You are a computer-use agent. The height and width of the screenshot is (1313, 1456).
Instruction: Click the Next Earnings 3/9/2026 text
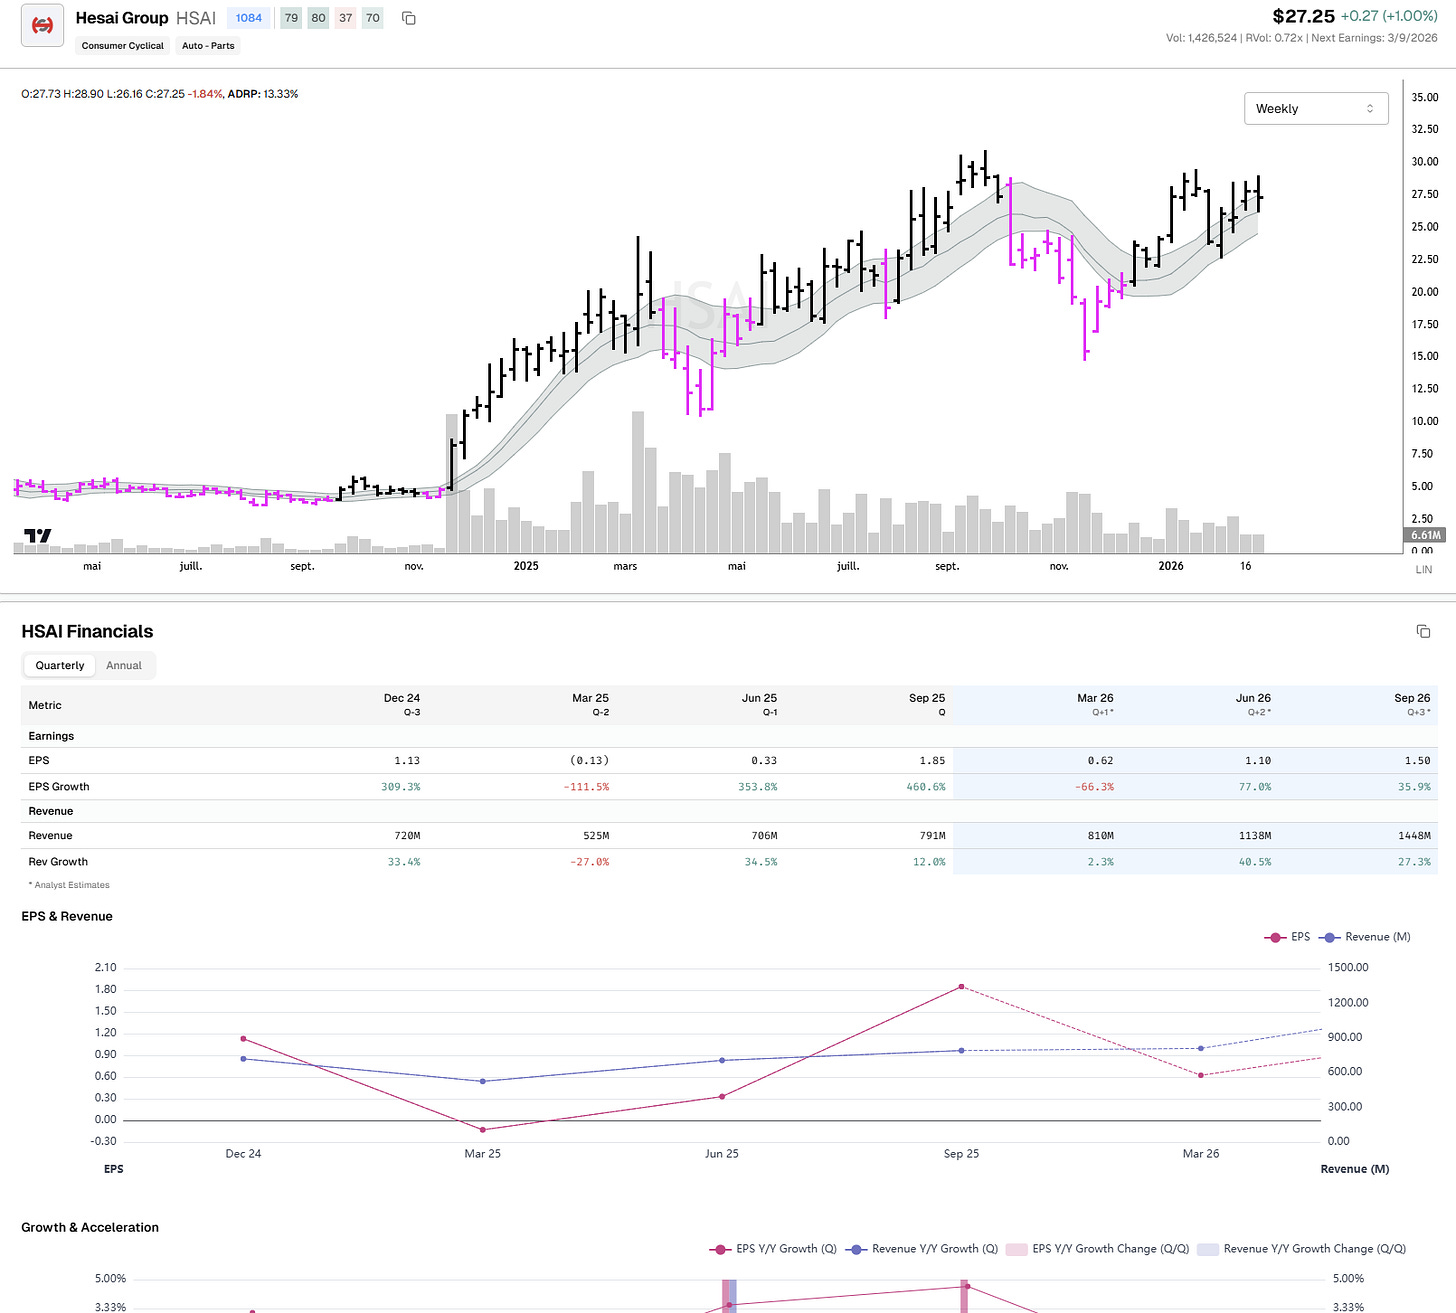[x=1374, y=38]
